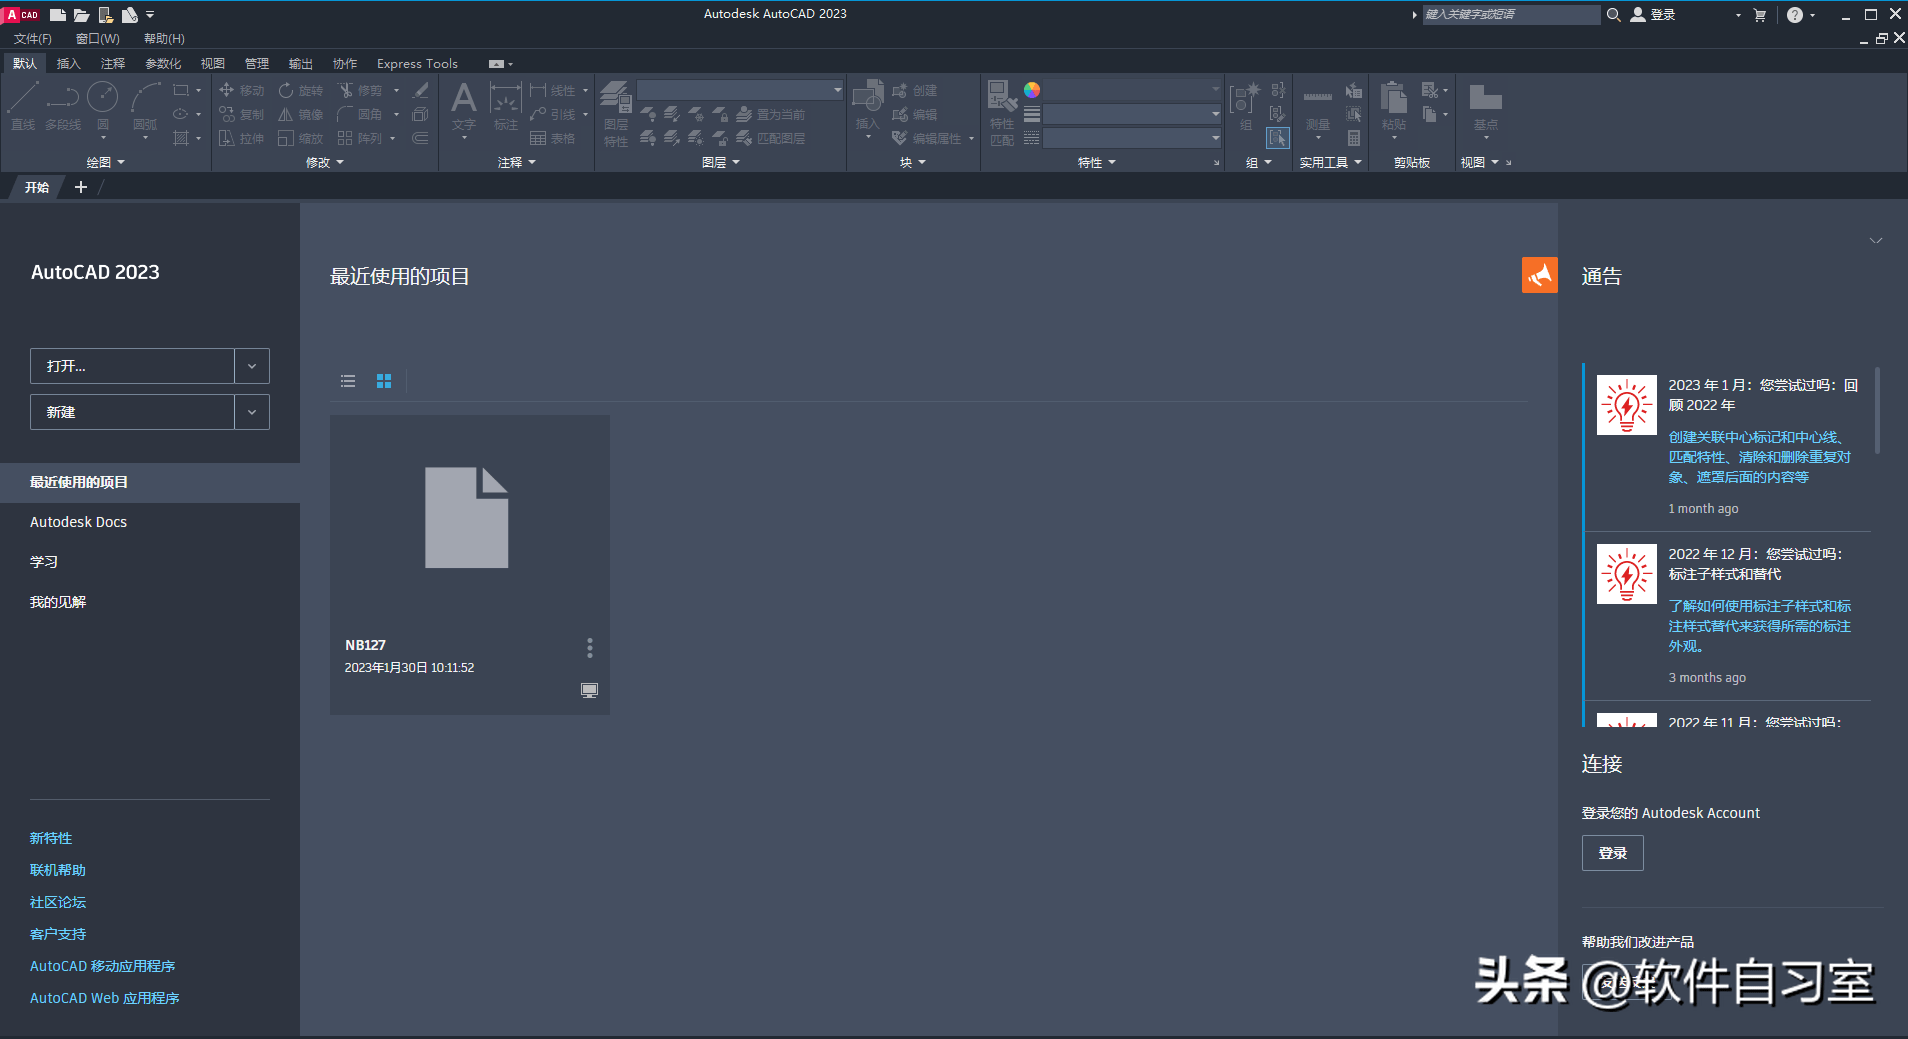
Task: Expand the 绘图 (Draw) panel
Action: pos(106,162)
